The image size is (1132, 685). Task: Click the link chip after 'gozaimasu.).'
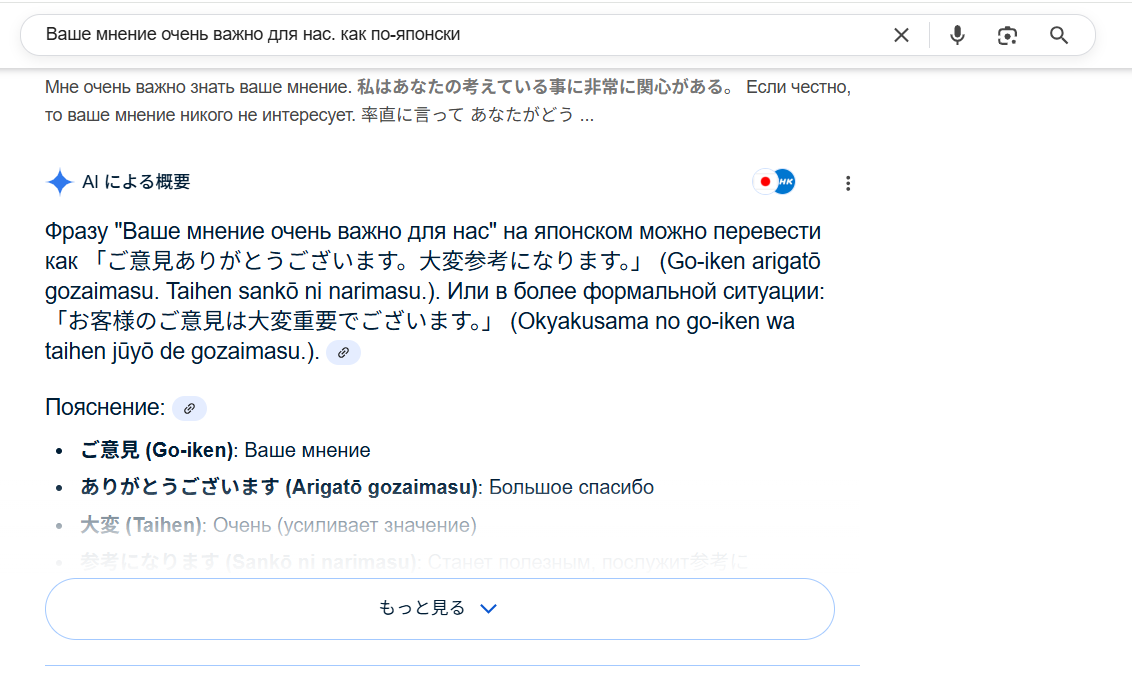coord(343,353)
